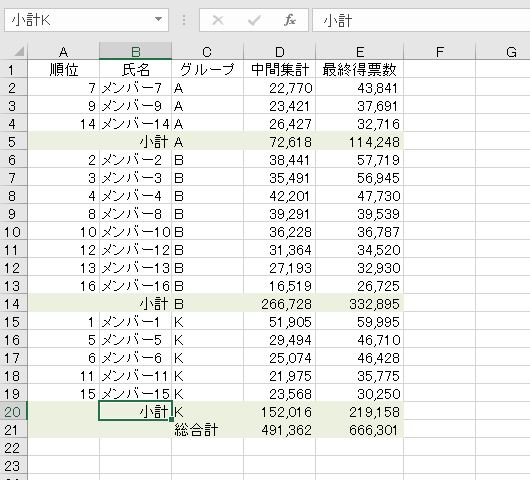Select row 14 header
Image resolution: width=530 pixels, height=480 pixels.
[14, 304]
